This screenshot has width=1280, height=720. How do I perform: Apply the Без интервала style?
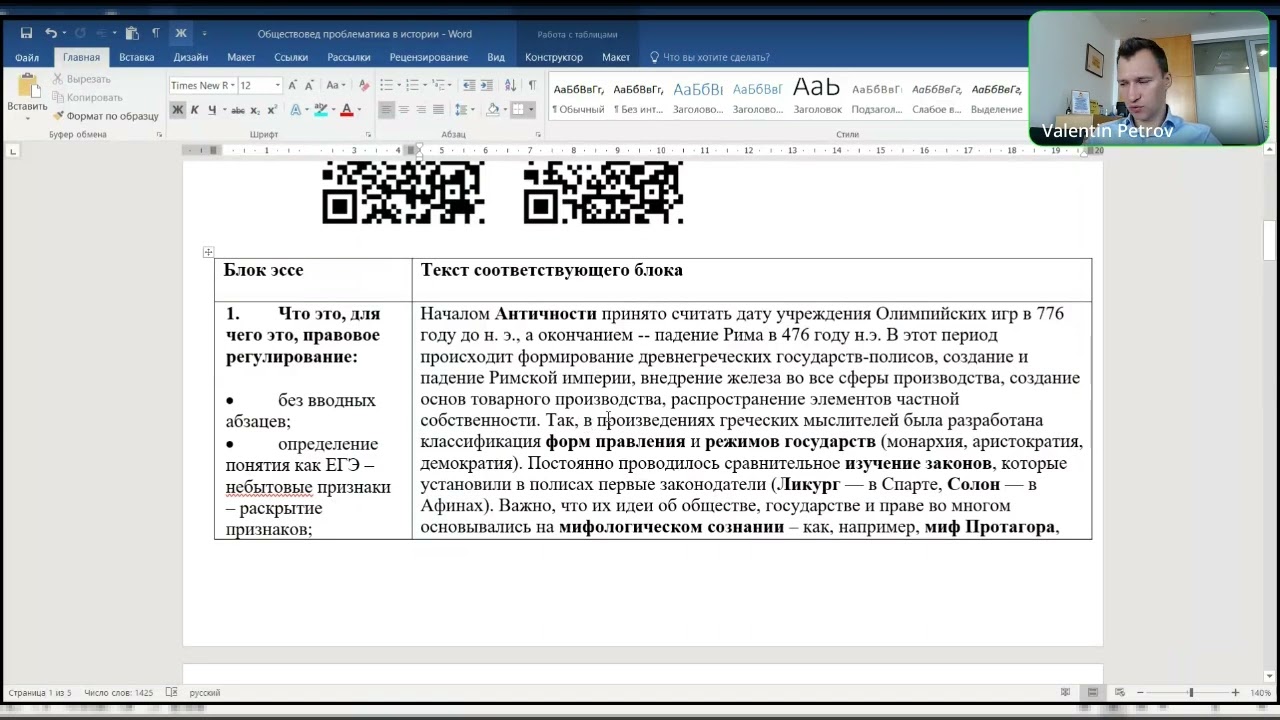[638, 97]
